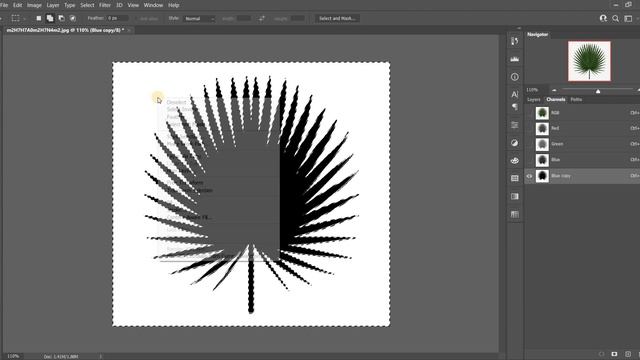This screenshot has width=640, height=360.
Task: Select the Red channel row
Action: point(582,128)
